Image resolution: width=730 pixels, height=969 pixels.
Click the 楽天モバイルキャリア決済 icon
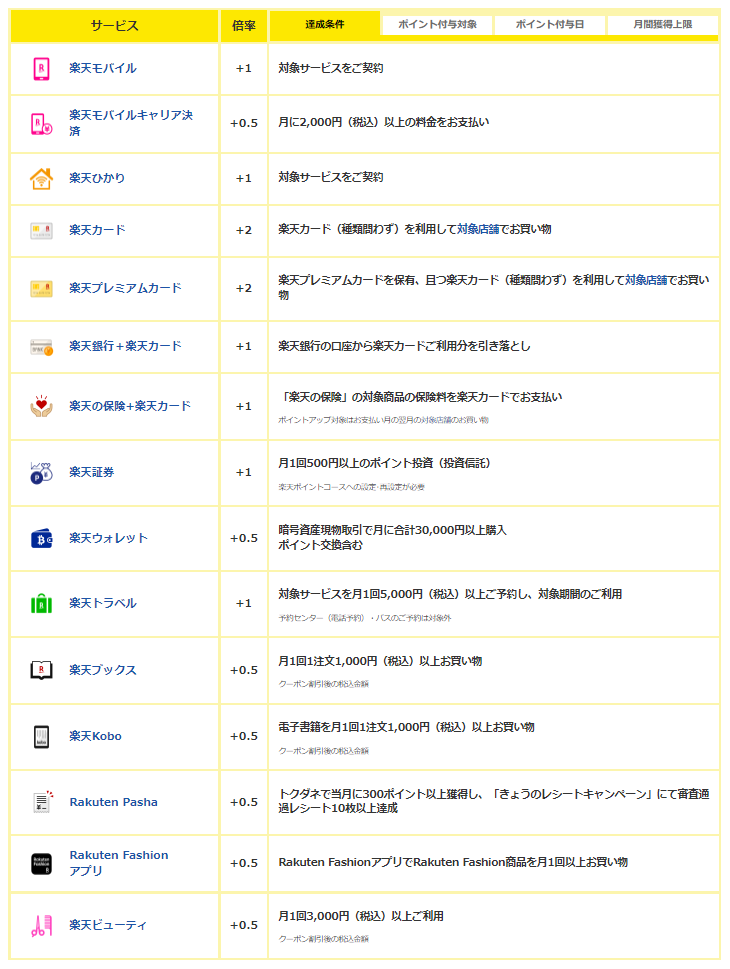pos(41,124)
